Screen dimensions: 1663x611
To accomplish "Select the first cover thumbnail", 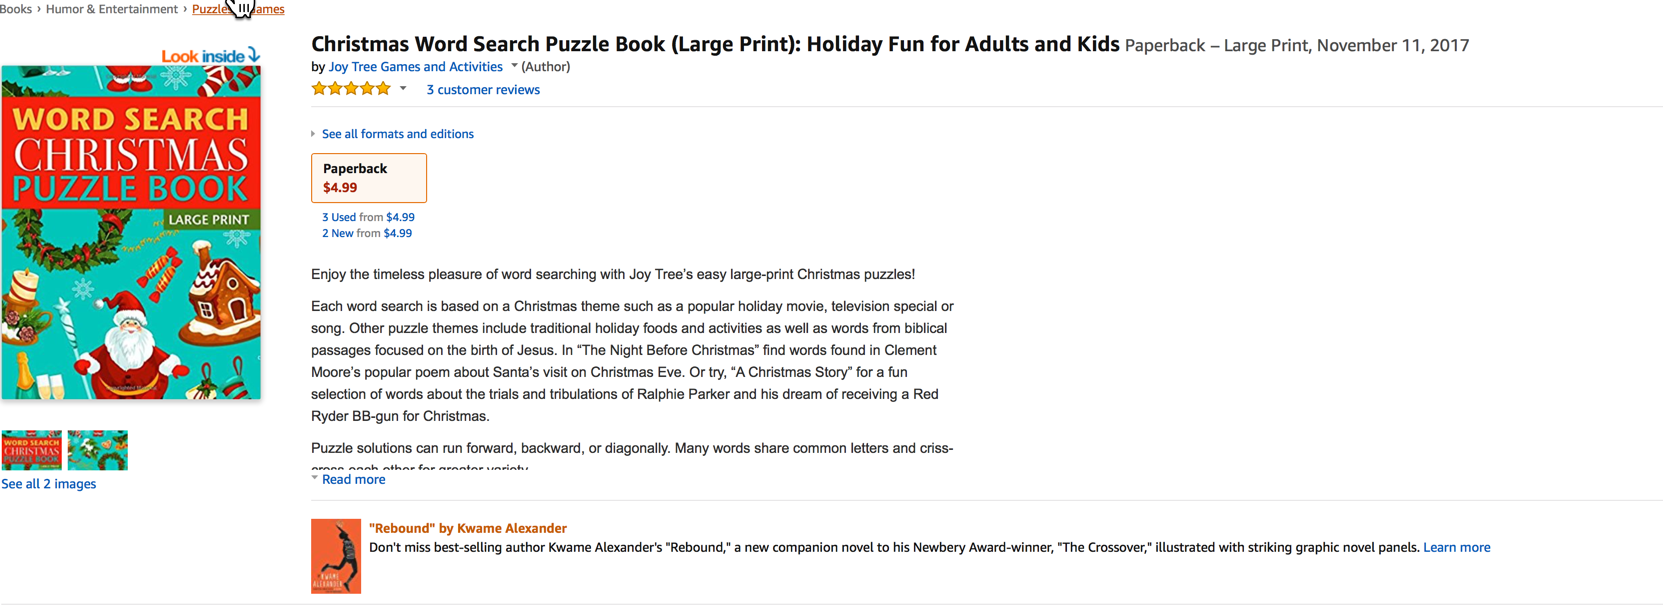I will 32,450.
